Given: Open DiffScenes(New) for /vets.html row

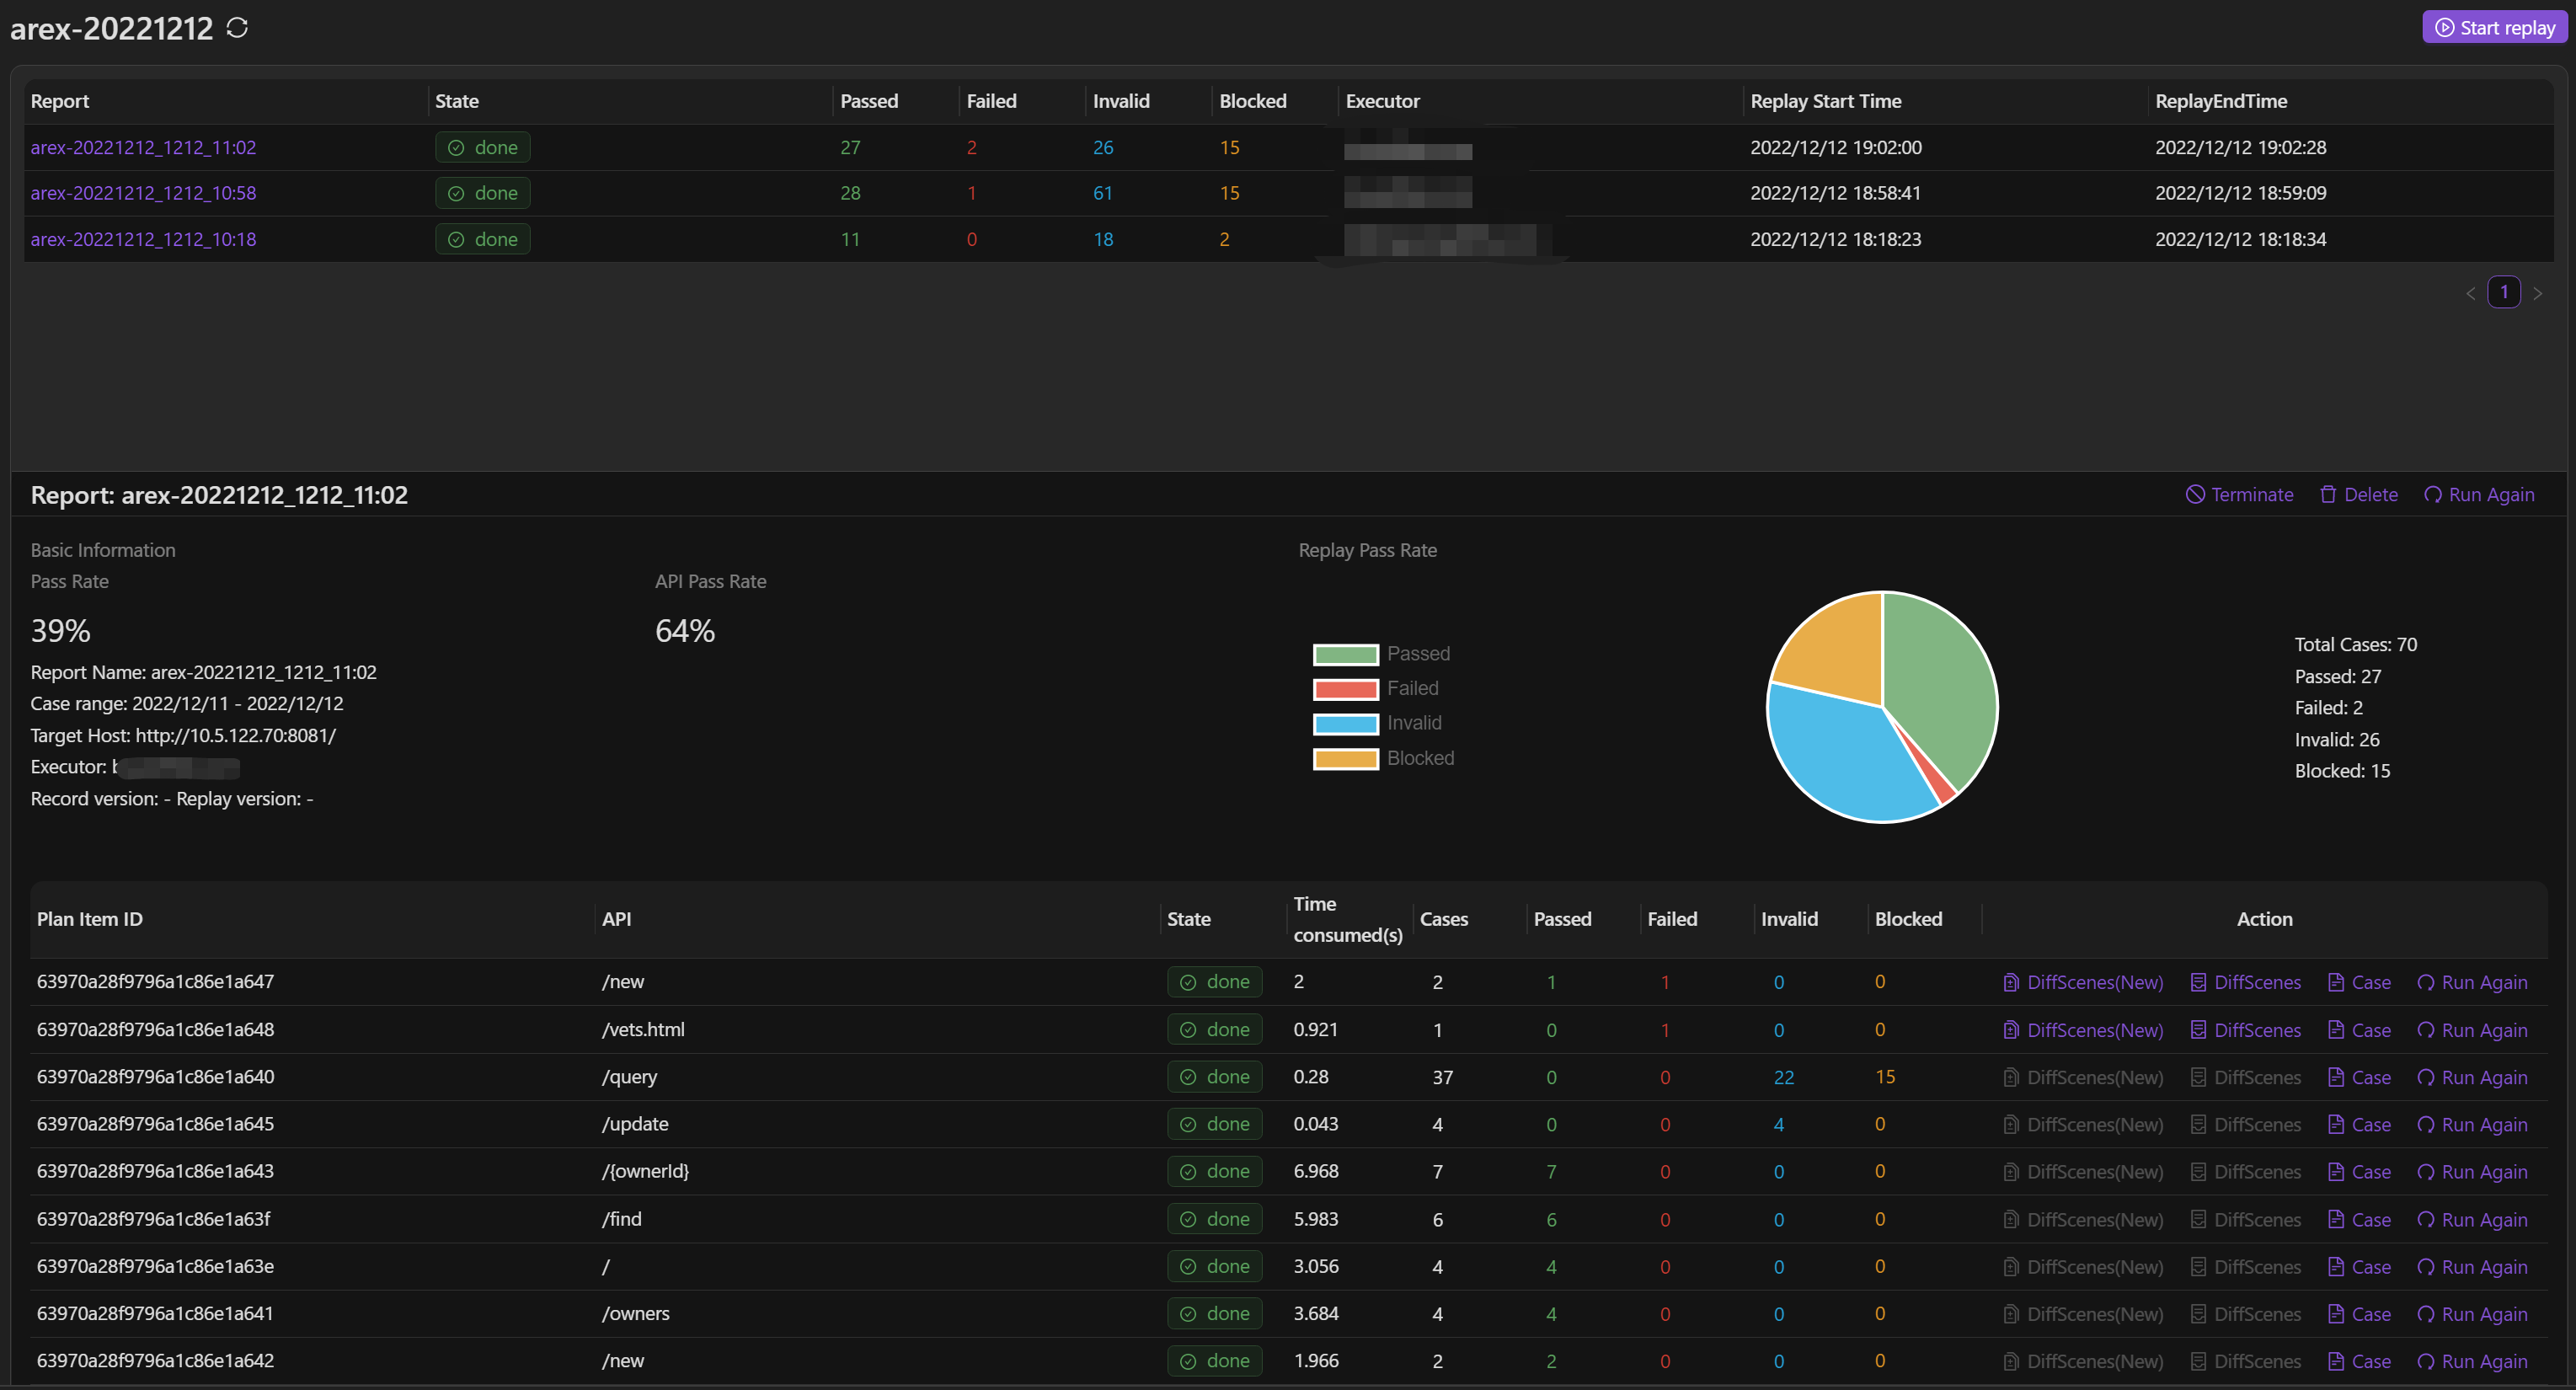Looking at the screenshot, I should pyautogui.click(x=2083, y=1030).
